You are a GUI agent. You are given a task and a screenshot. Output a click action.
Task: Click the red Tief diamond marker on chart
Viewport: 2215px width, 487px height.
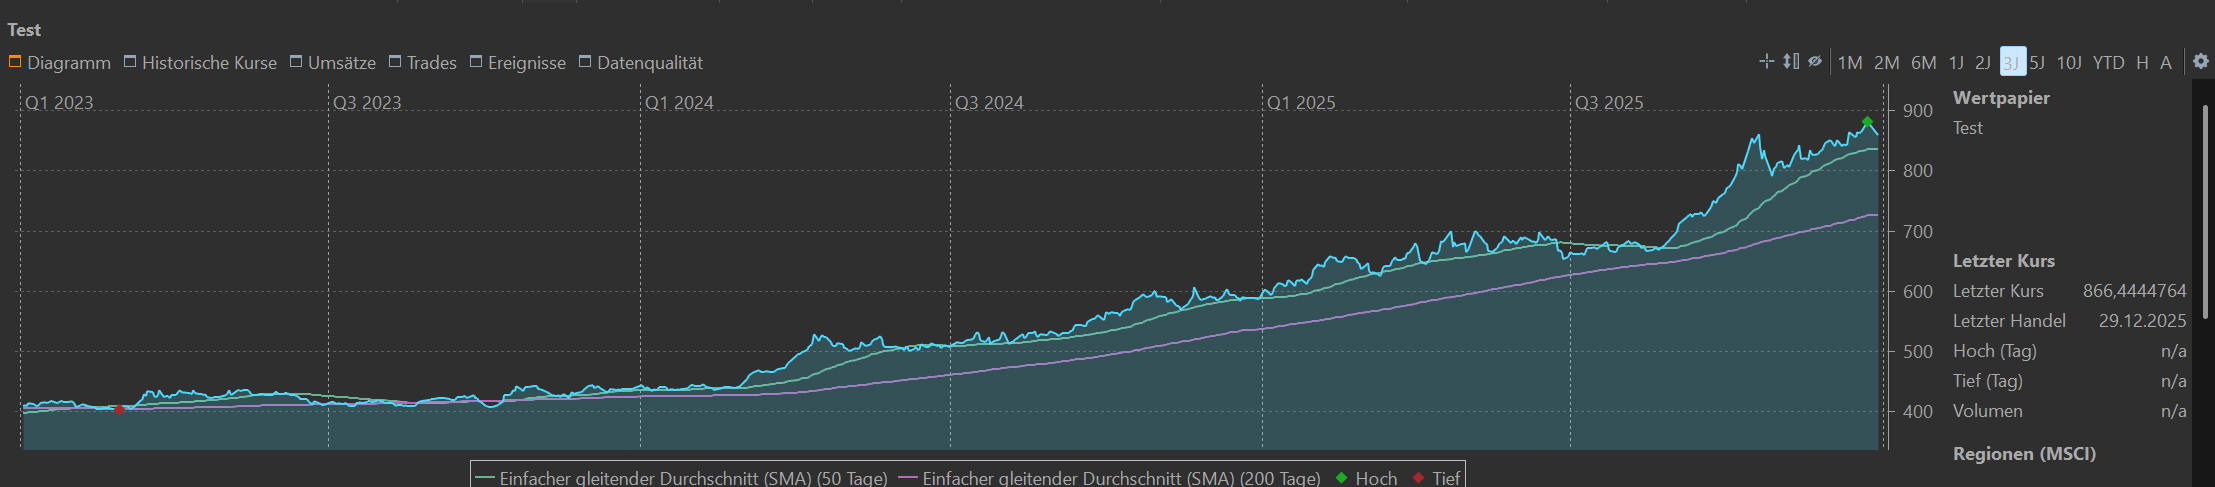(x=119, y=410)
